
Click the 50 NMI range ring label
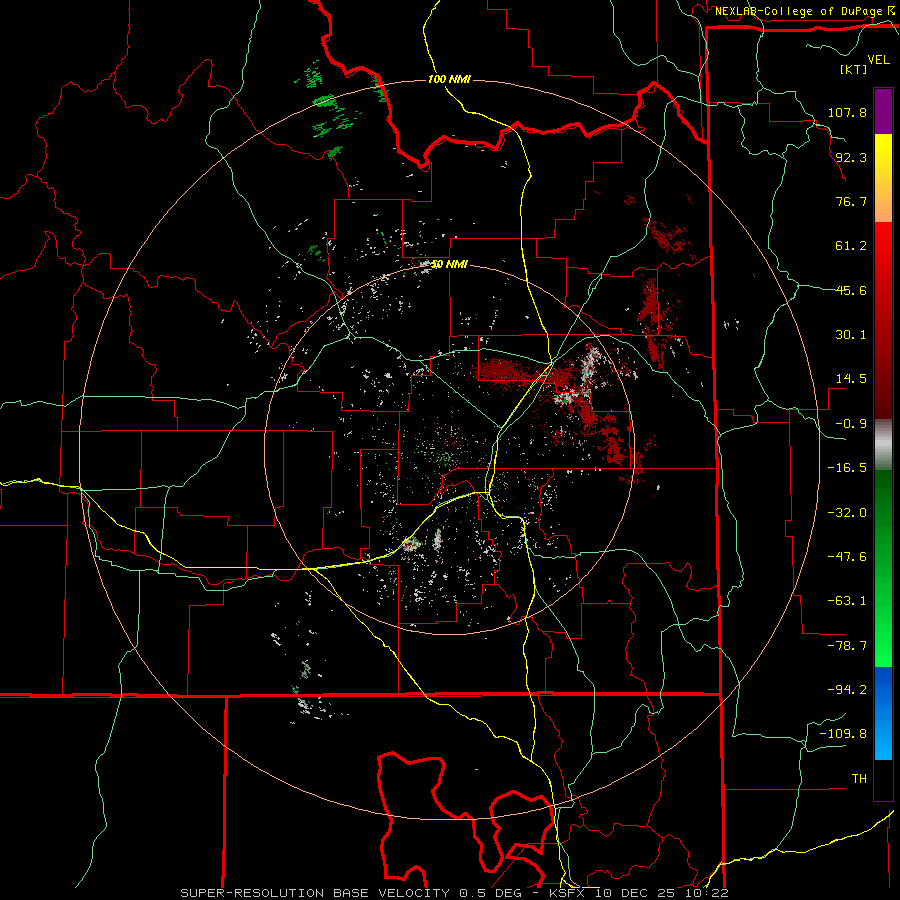click(x=449, y=264)
